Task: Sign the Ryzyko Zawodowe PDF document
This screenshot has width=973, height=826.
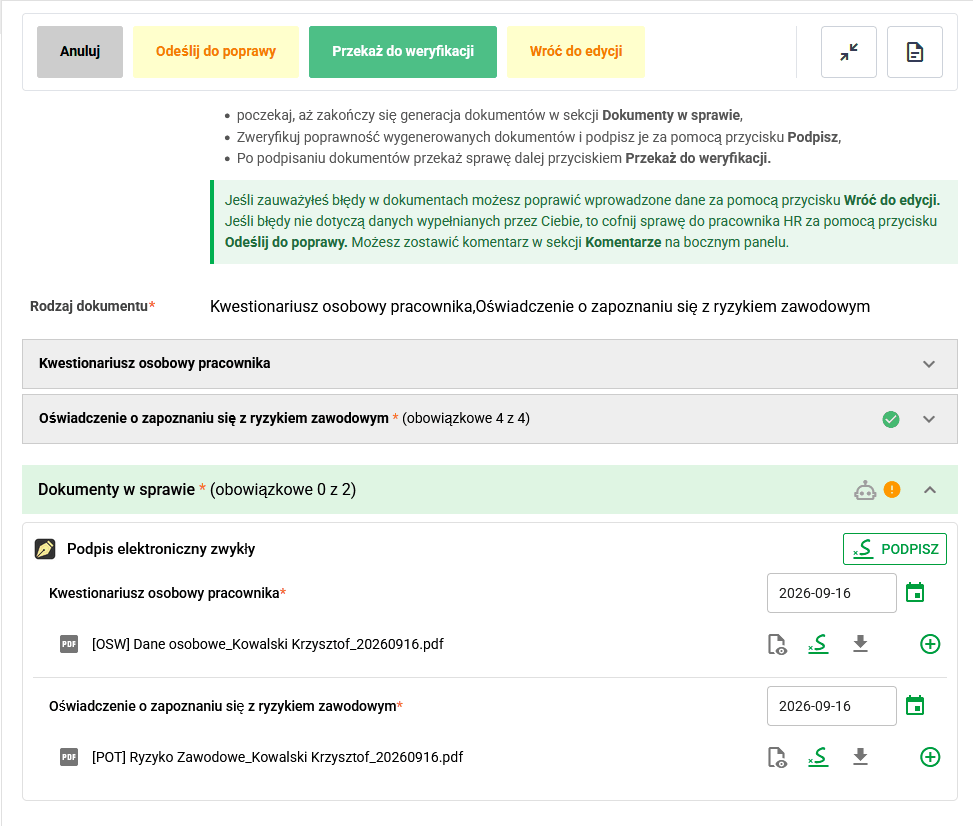Action: (818, 756)
